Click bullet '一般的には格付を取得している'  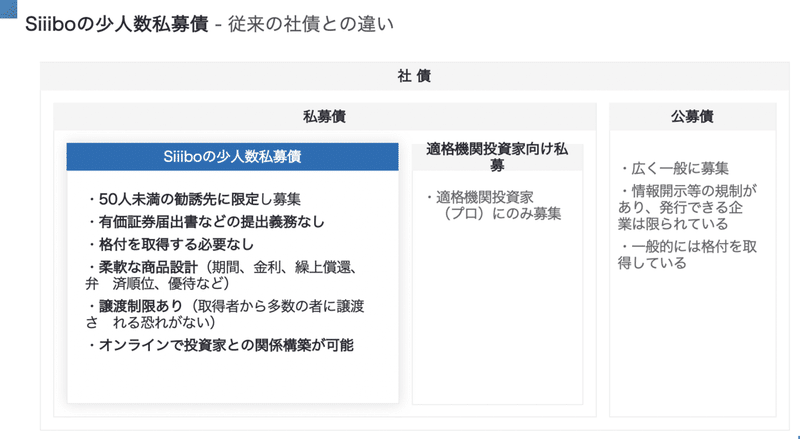point(687,255)
